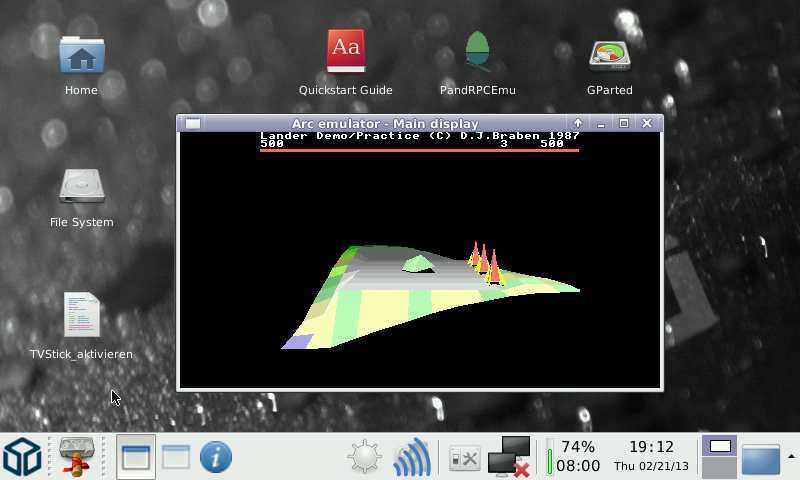Open the TVStick_aktivieren file
Image resolution: width=800 pixels, height=480 pixels.
81,315
